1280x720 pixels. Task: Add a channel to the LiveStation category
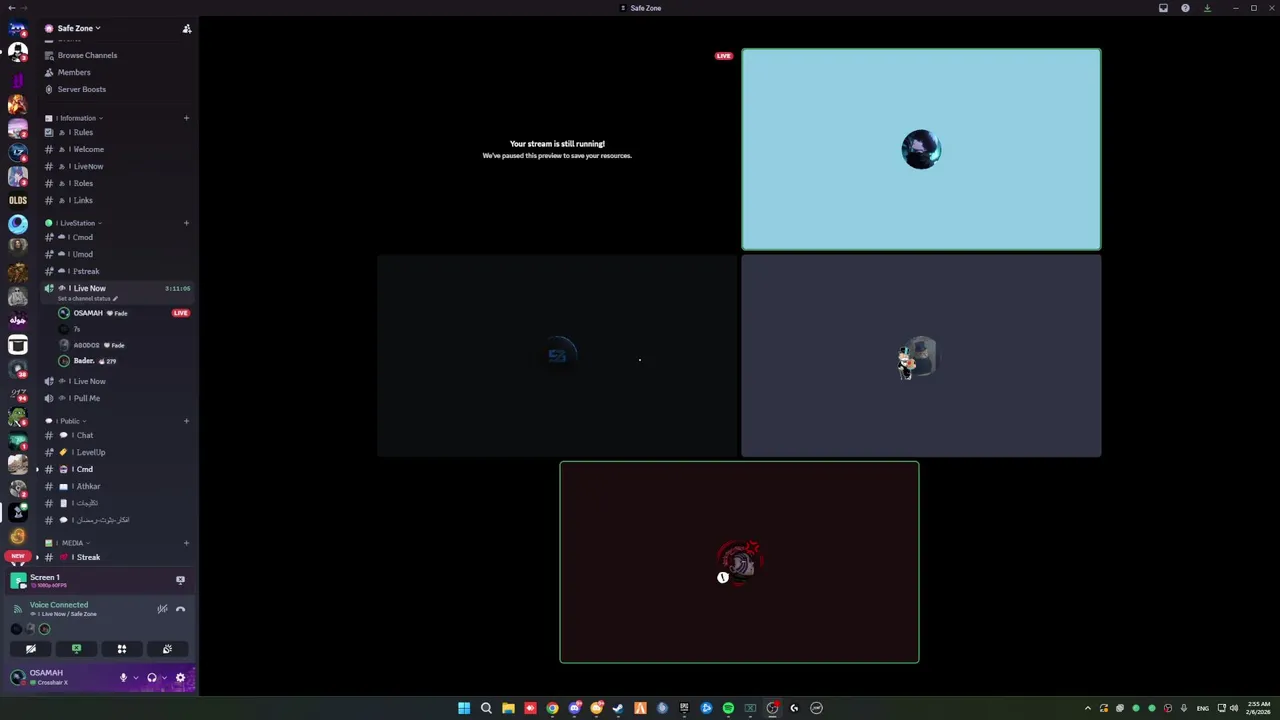coord(186,223)
